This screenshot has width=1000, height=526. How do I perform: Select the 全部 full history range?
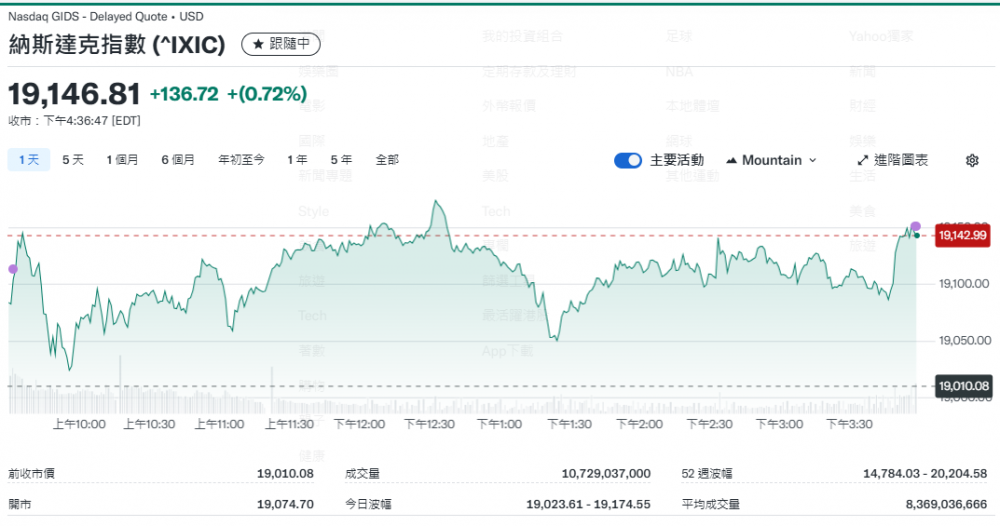(387, 159)
